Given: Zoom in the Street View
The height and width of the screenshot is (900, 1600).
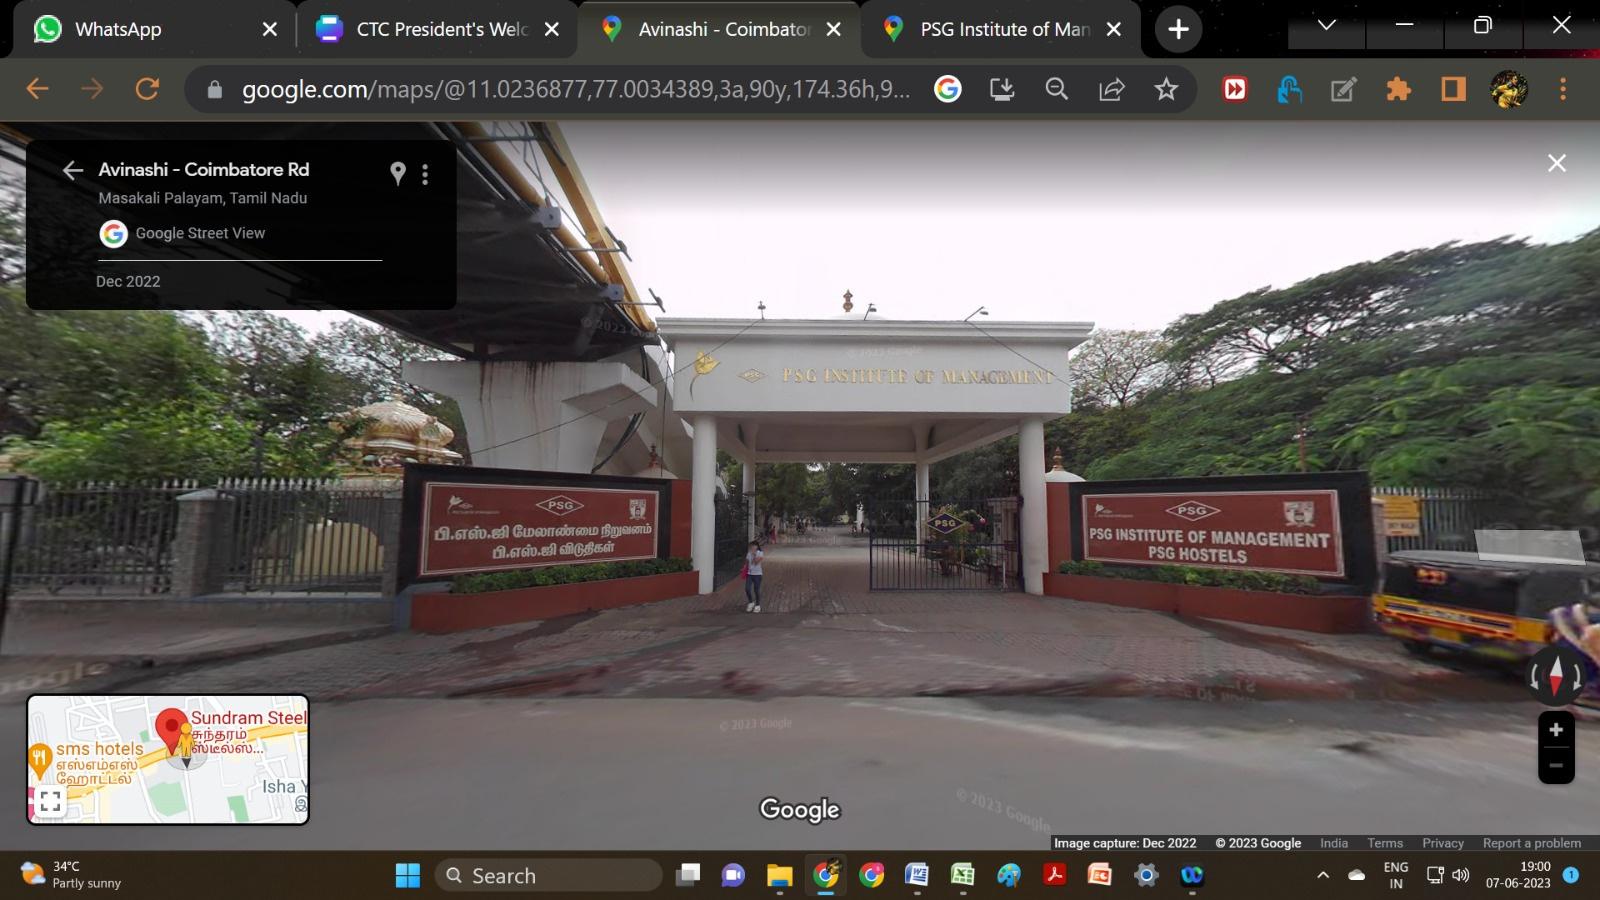Looking at the screenshot, I should click(x=1556, y=730).
